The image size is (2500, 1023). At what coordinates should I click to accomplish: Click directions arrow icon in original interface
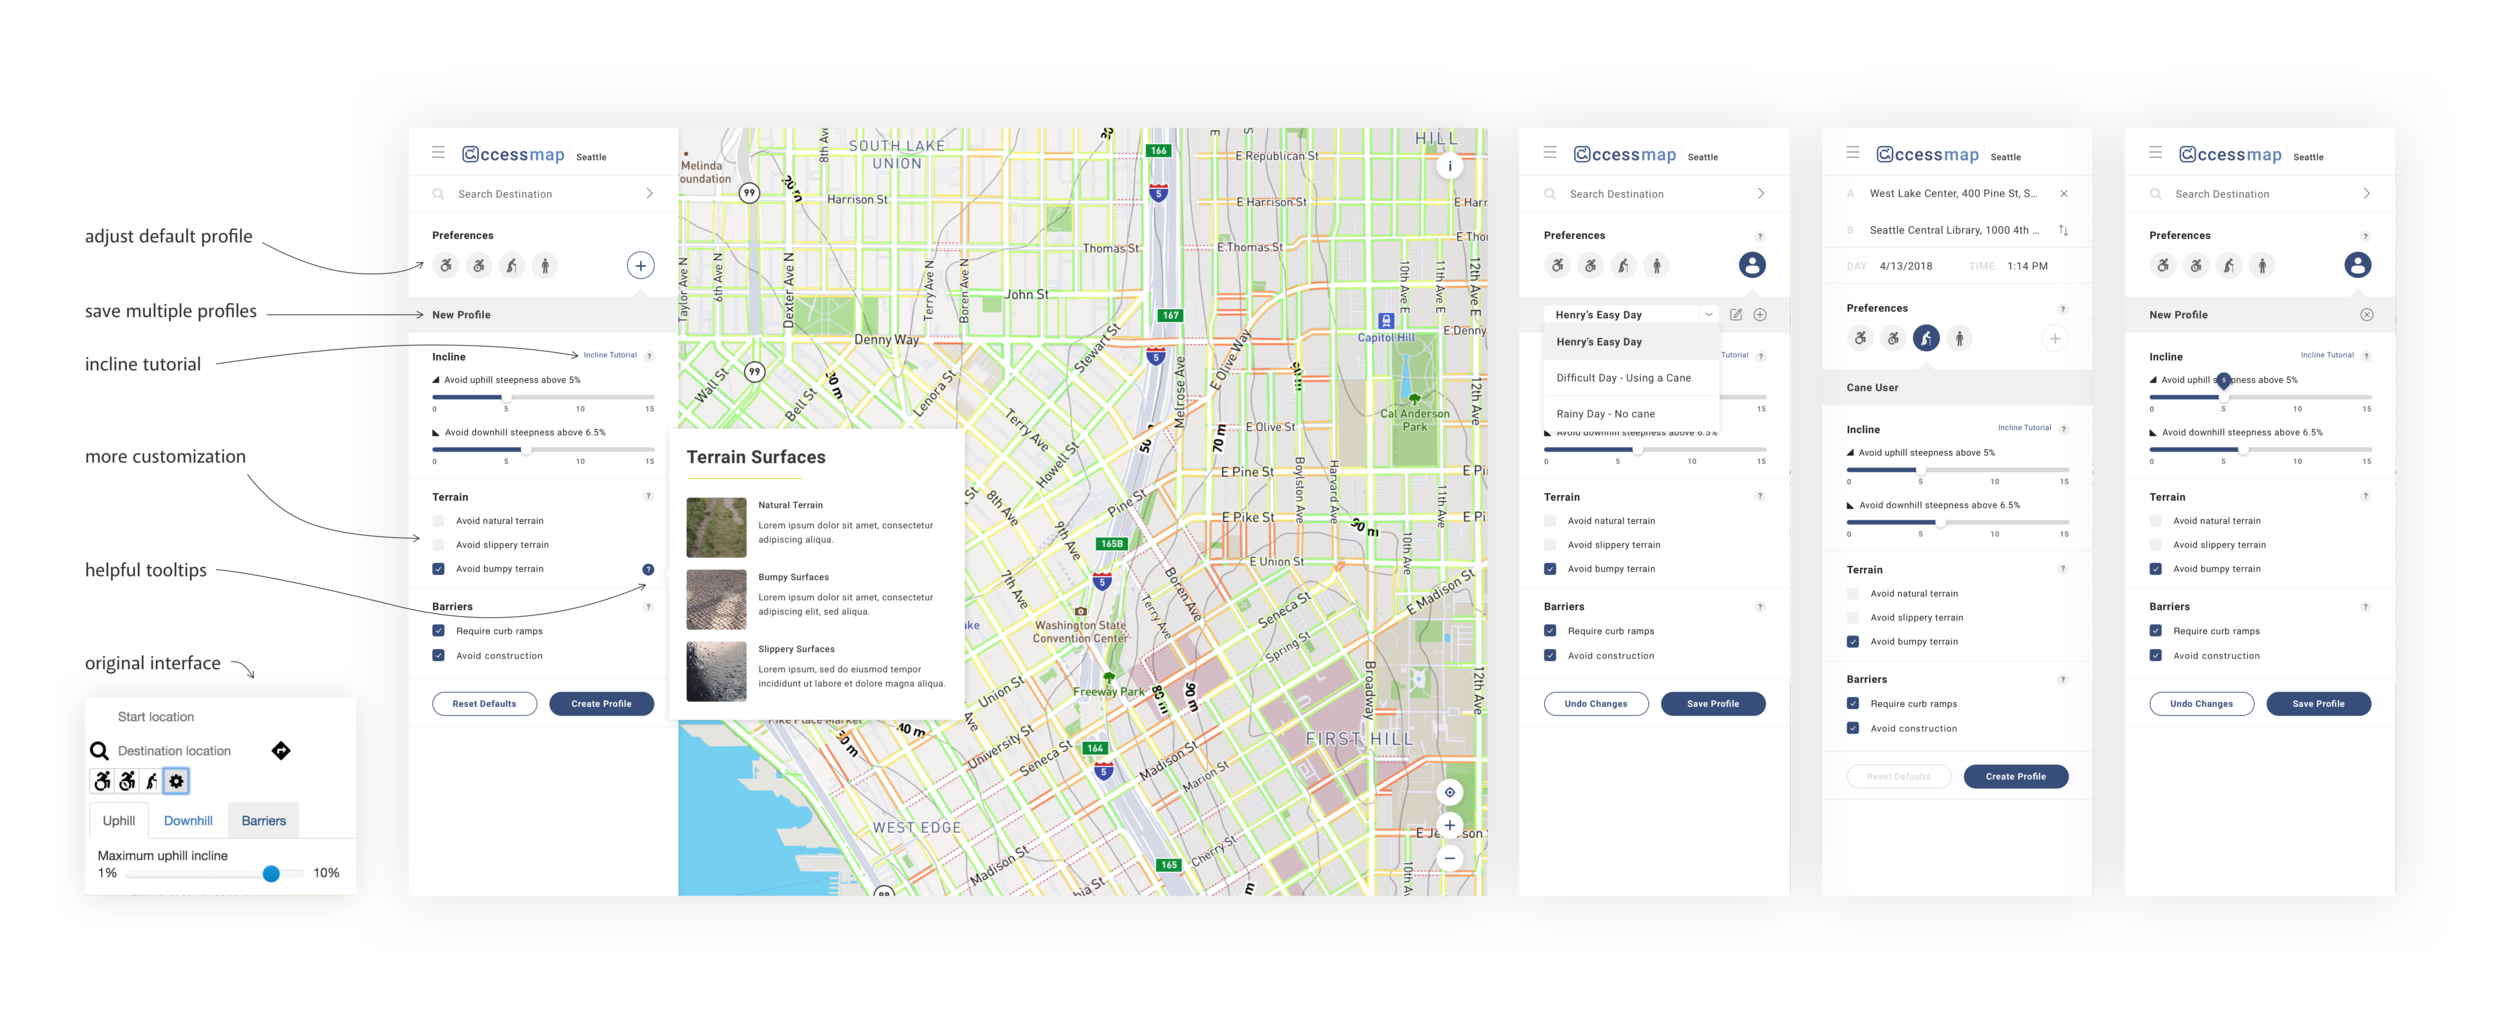click(281, 750)
